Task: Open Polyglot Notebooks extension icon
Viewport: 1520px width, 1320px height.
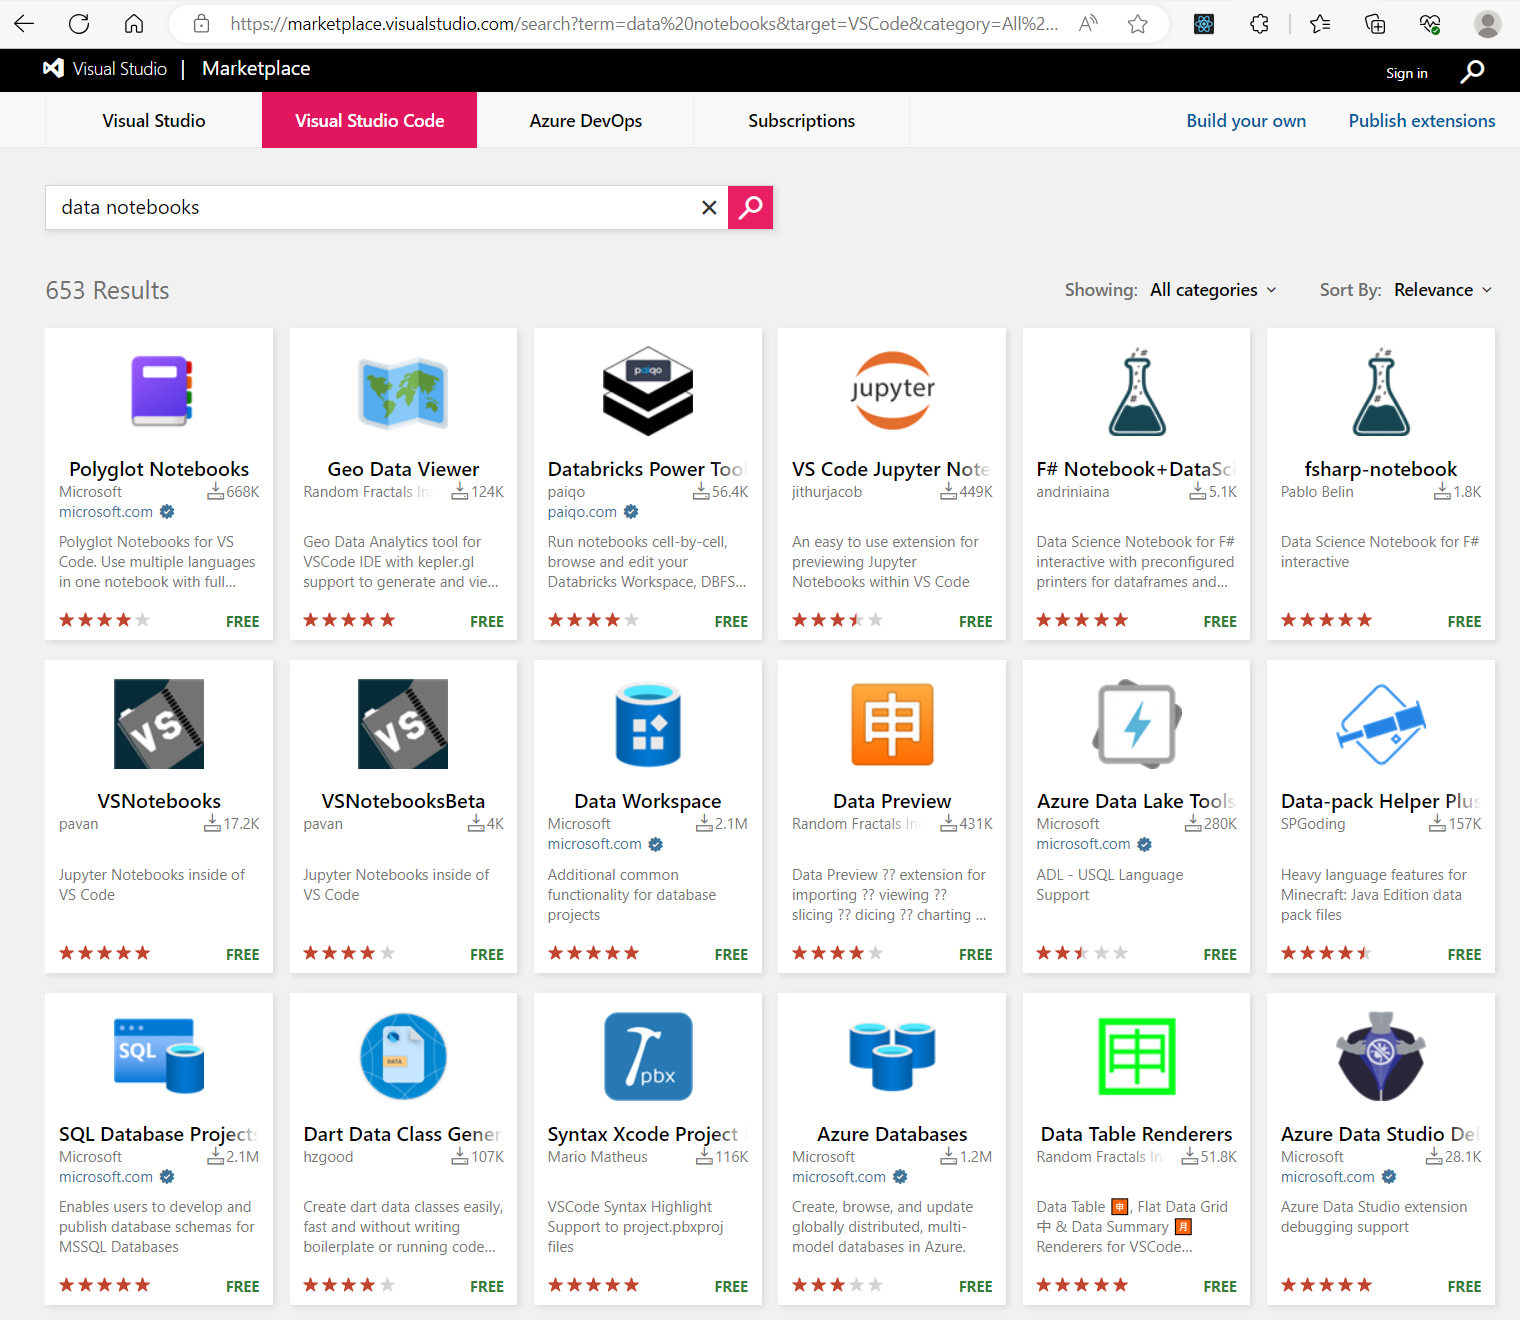Action: tap(159, 391)
